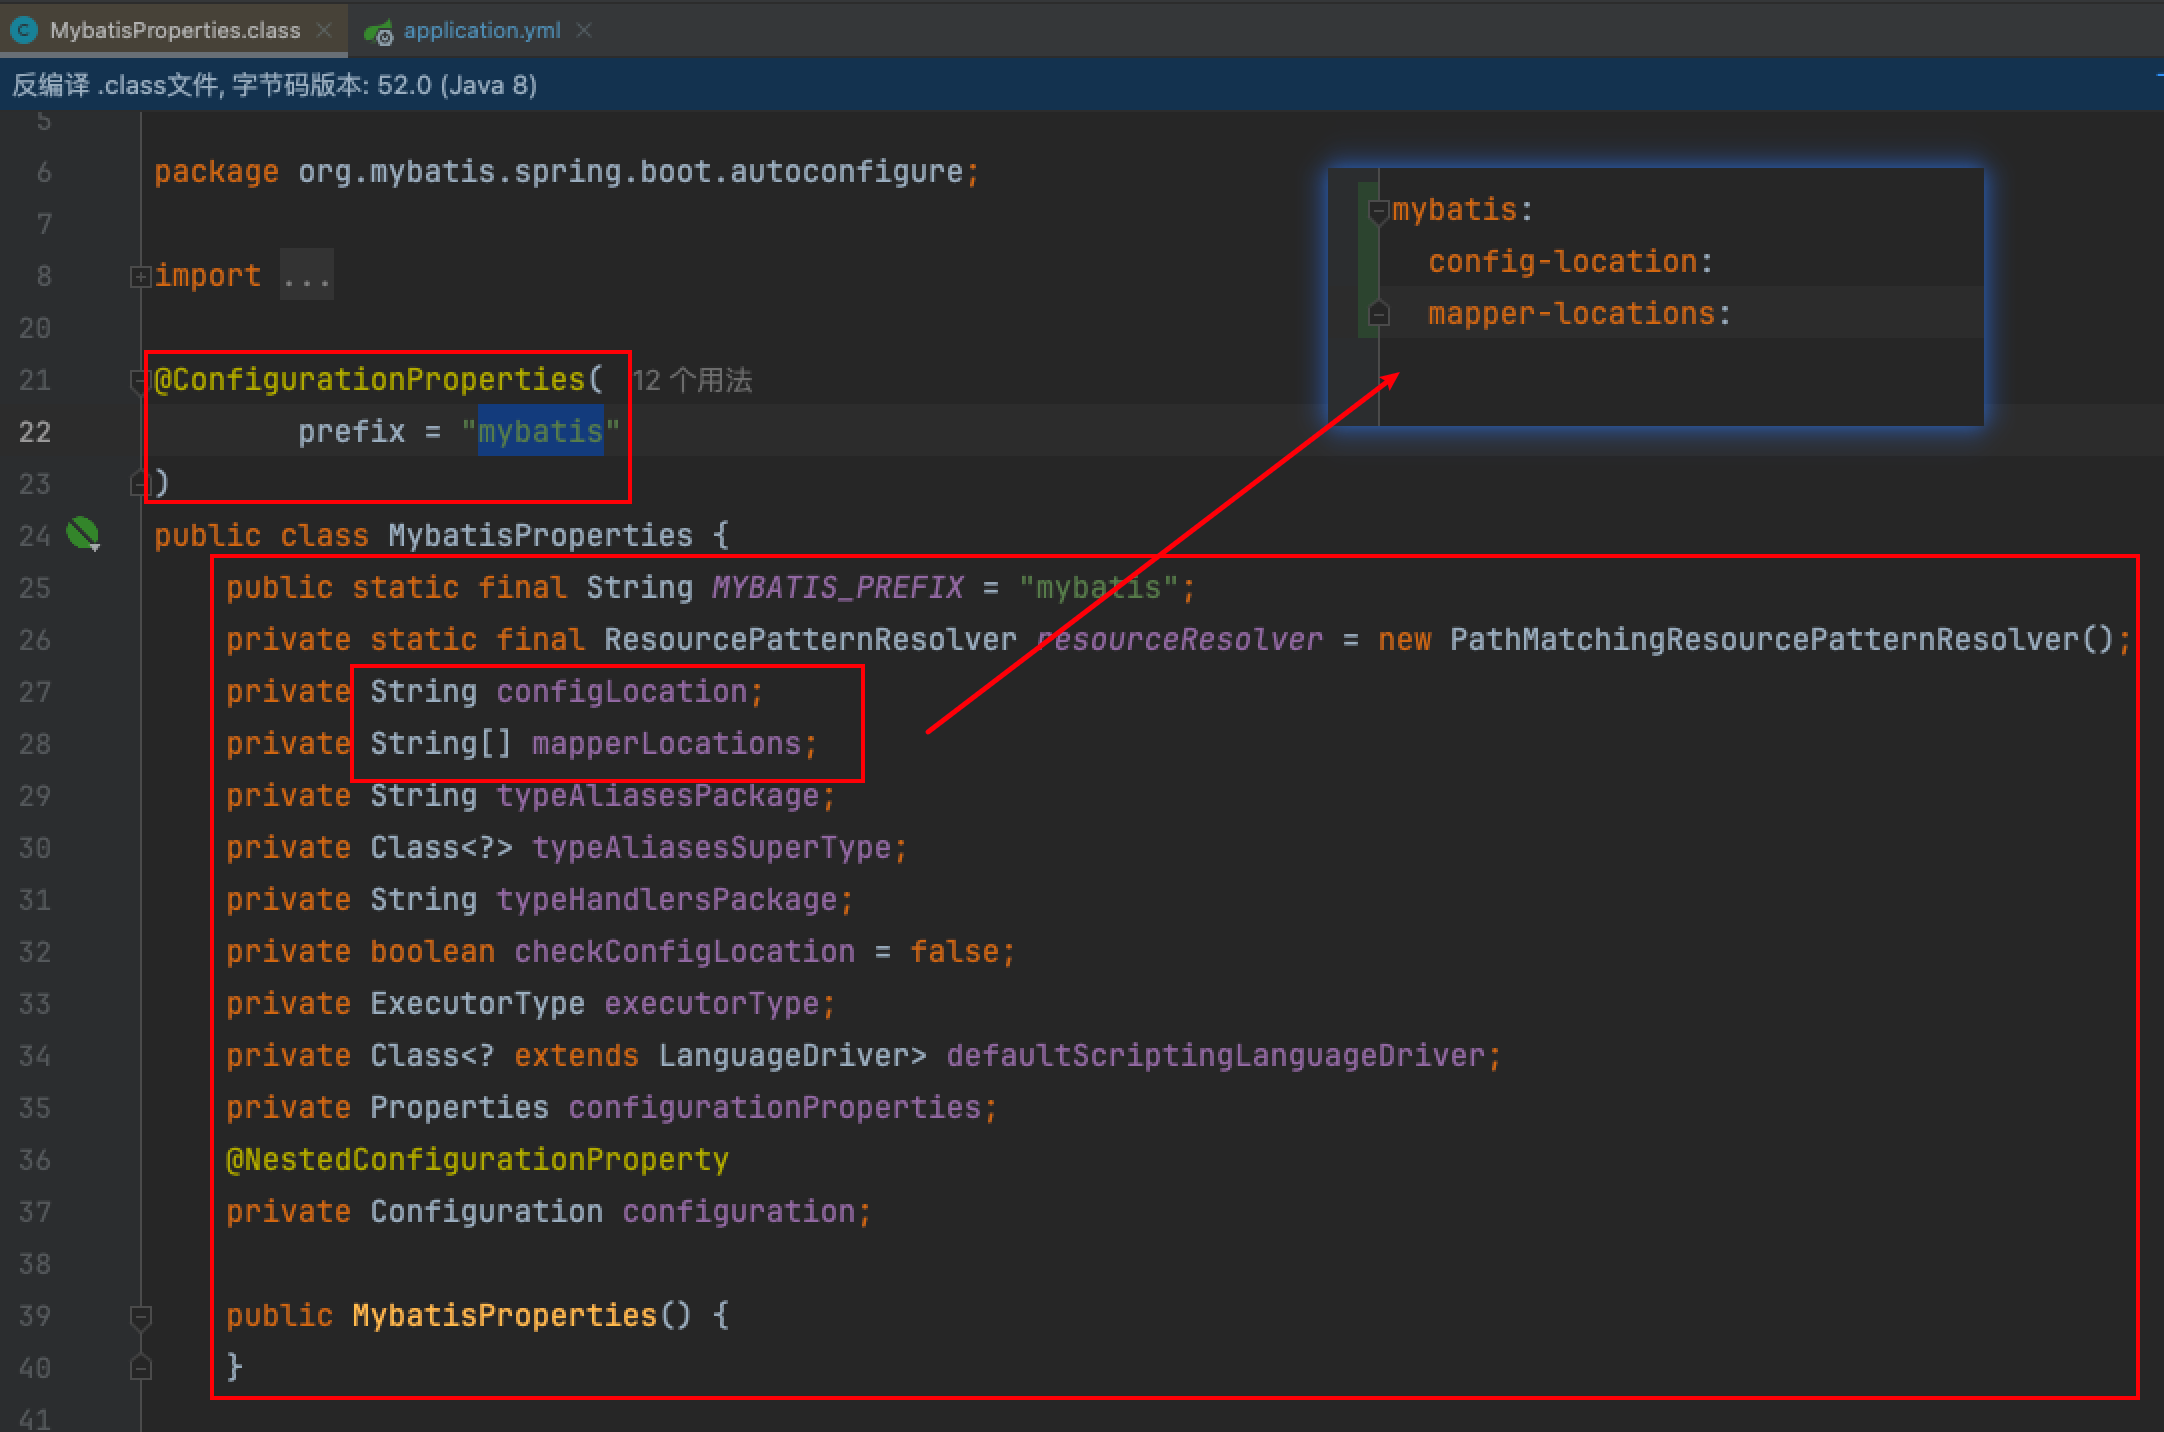Click the typeAliasesPackage field
2164x1432 pixels.
point(658,795)
